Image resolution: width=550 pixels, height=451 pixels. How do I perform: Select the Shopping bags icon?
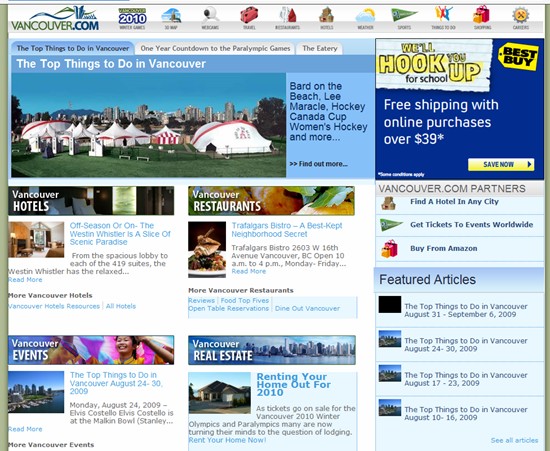click(482, 18)
